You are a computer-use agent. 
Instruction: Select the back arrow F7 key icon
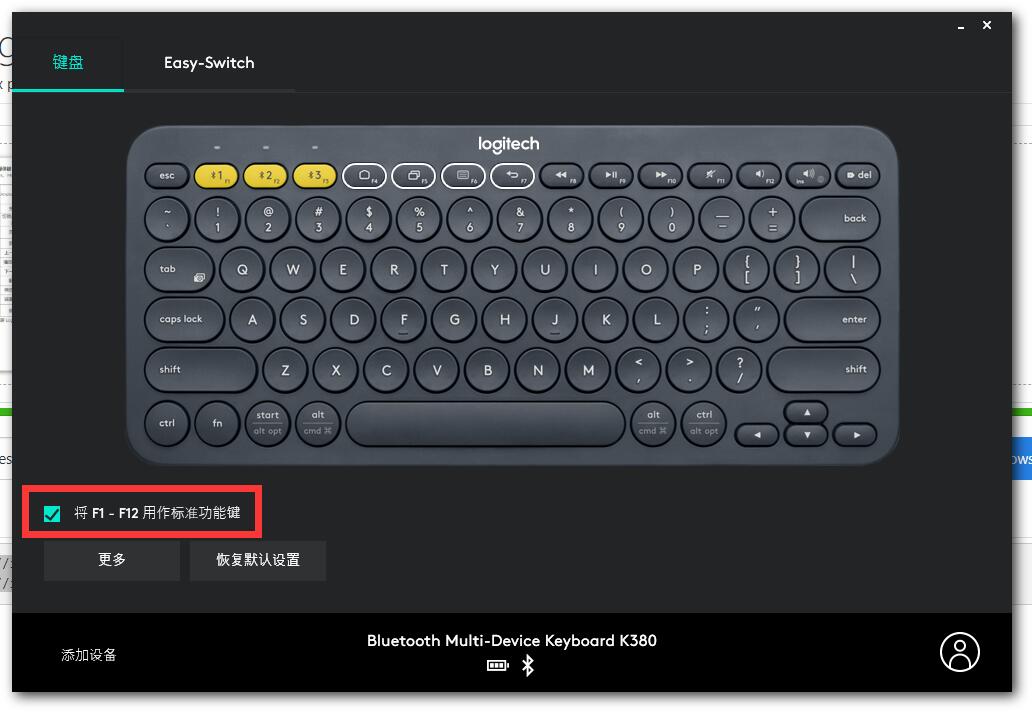pyautogui.click(x=513, y=176)
